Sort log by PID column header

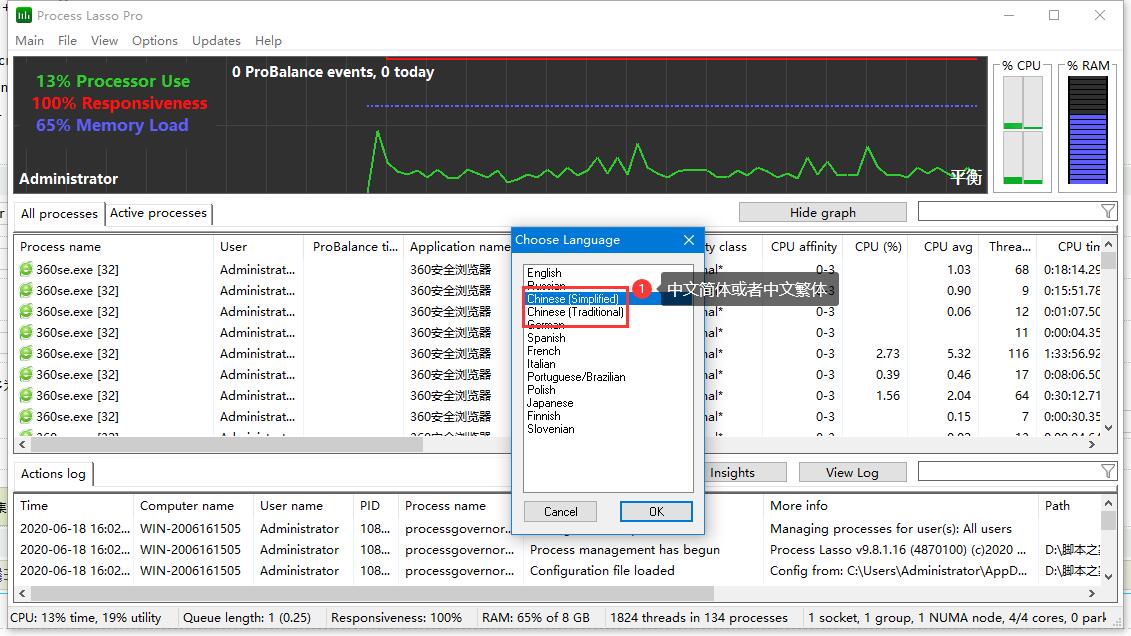pos(377,505)
